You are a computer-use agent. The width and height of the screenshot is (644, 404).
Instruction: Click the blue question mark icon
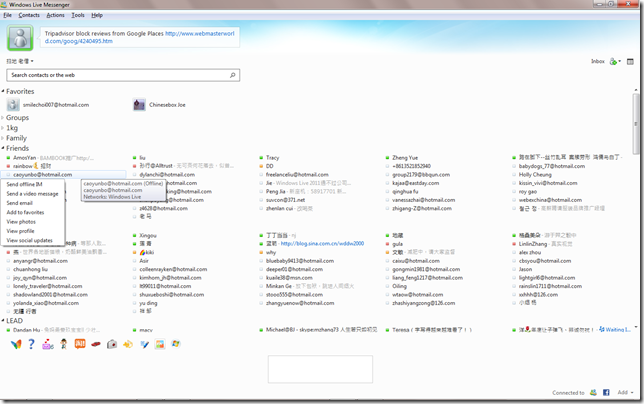pyautogui.click(x=32, y=344)
